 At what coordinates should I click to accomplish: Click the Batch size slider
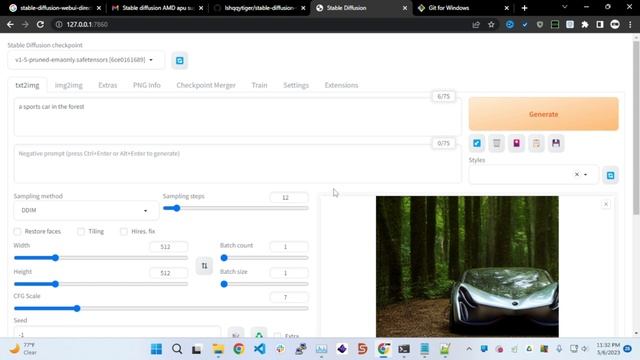(264, 284)
